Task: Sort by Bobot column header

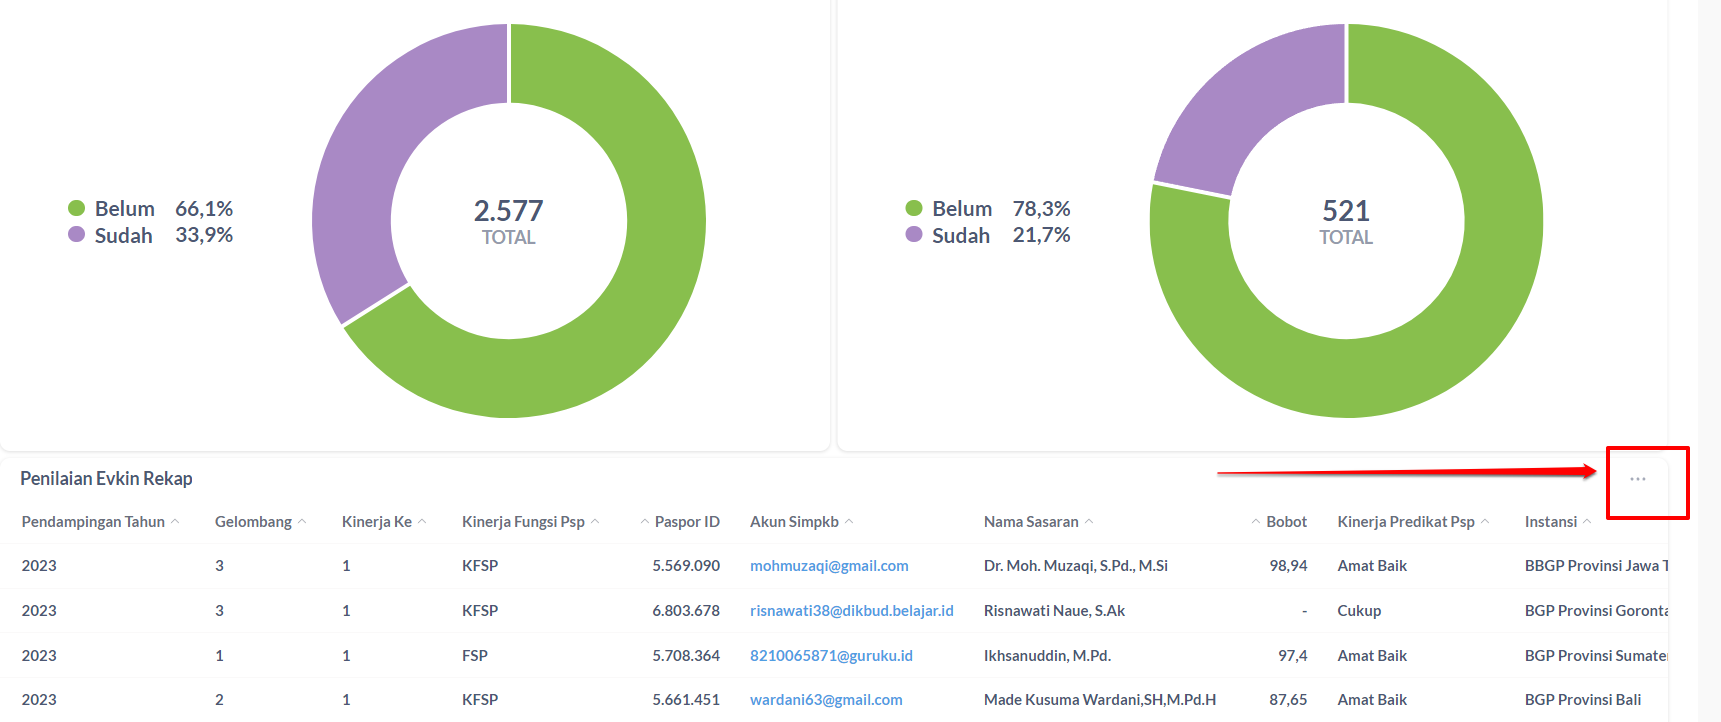Action: 1279,522
